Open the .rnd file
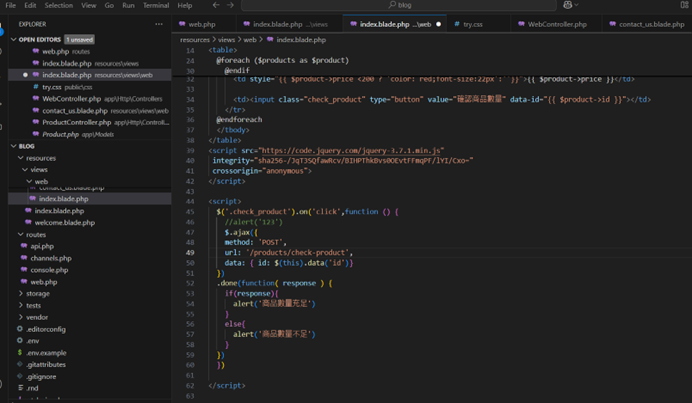Viewport: 692px width, 403px height. click(x=32, y=388)
